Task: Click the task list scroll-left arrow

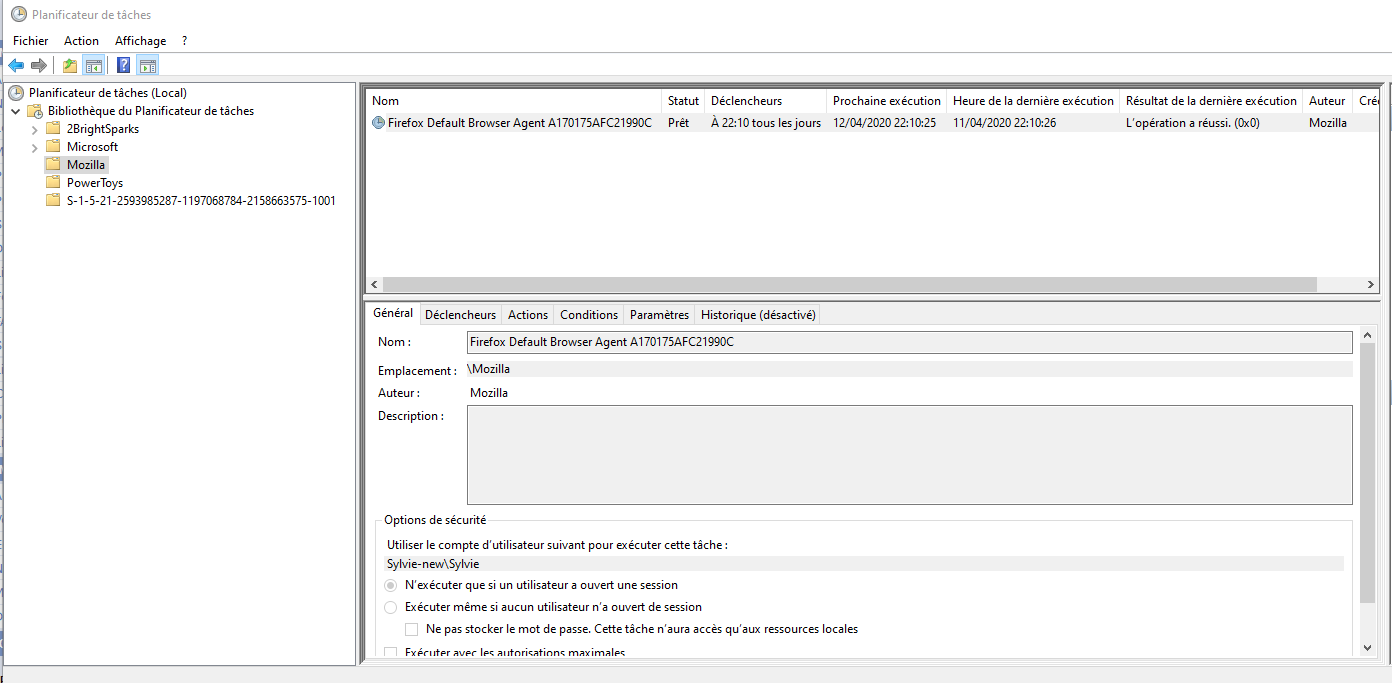Action: coord(375,285)
